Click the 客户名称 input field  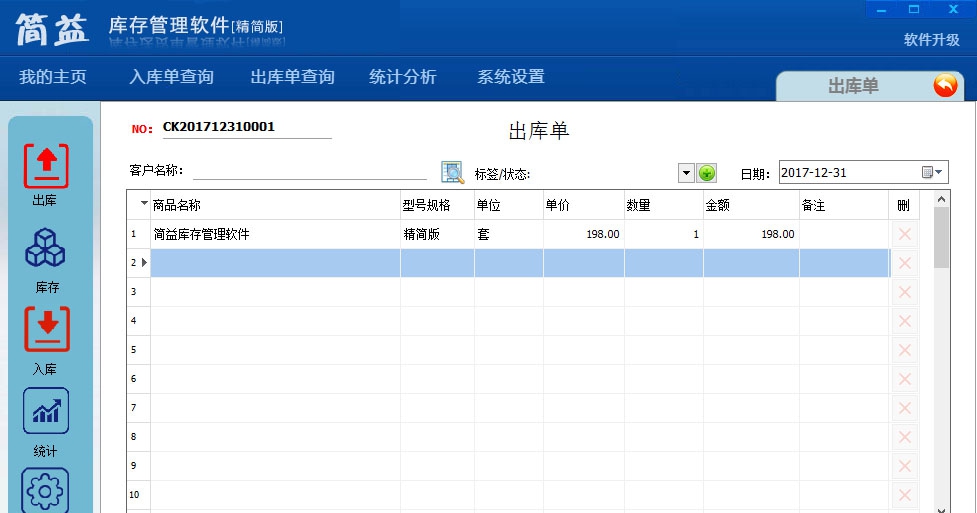point(310,170)
